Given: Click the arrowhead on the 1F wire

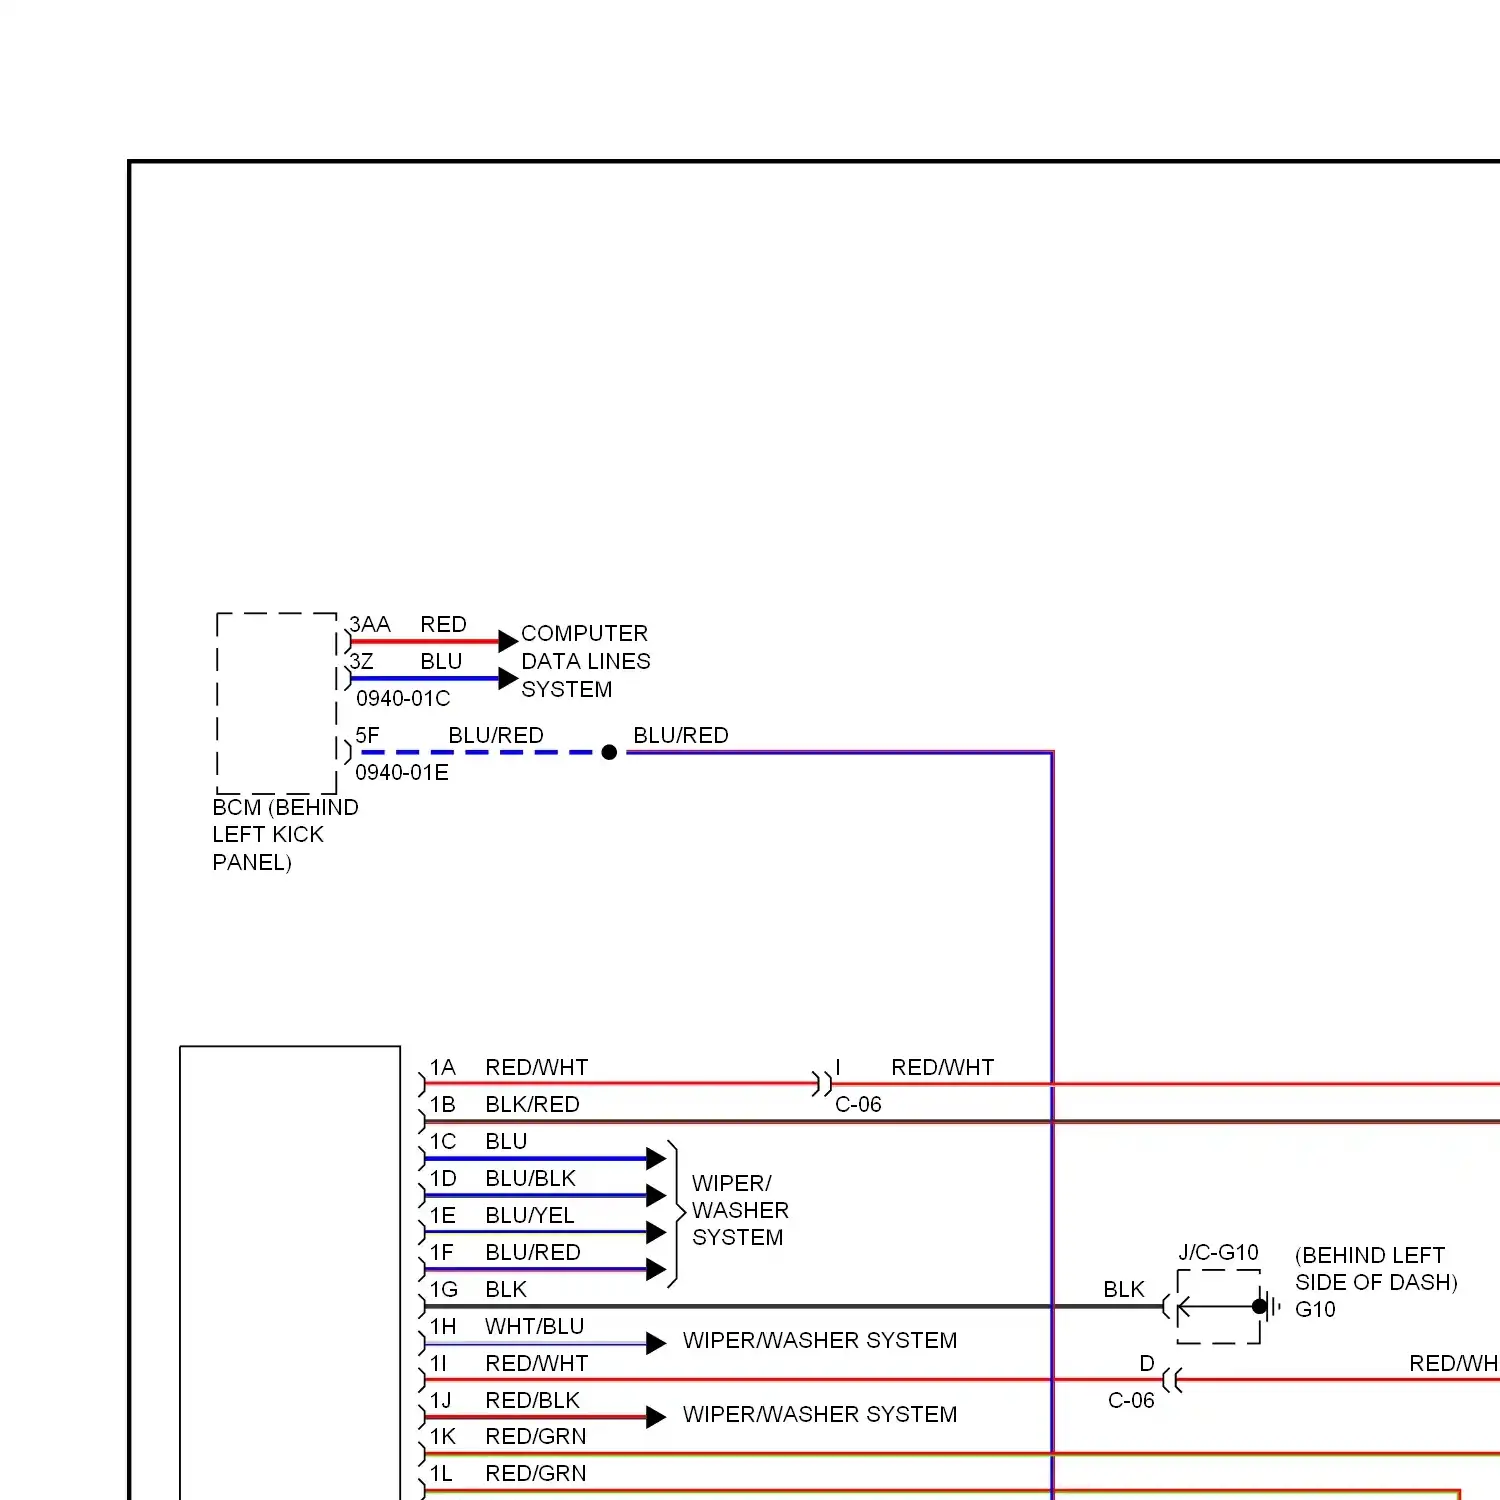Looking at the screenshot, I should pos(656,1270).
